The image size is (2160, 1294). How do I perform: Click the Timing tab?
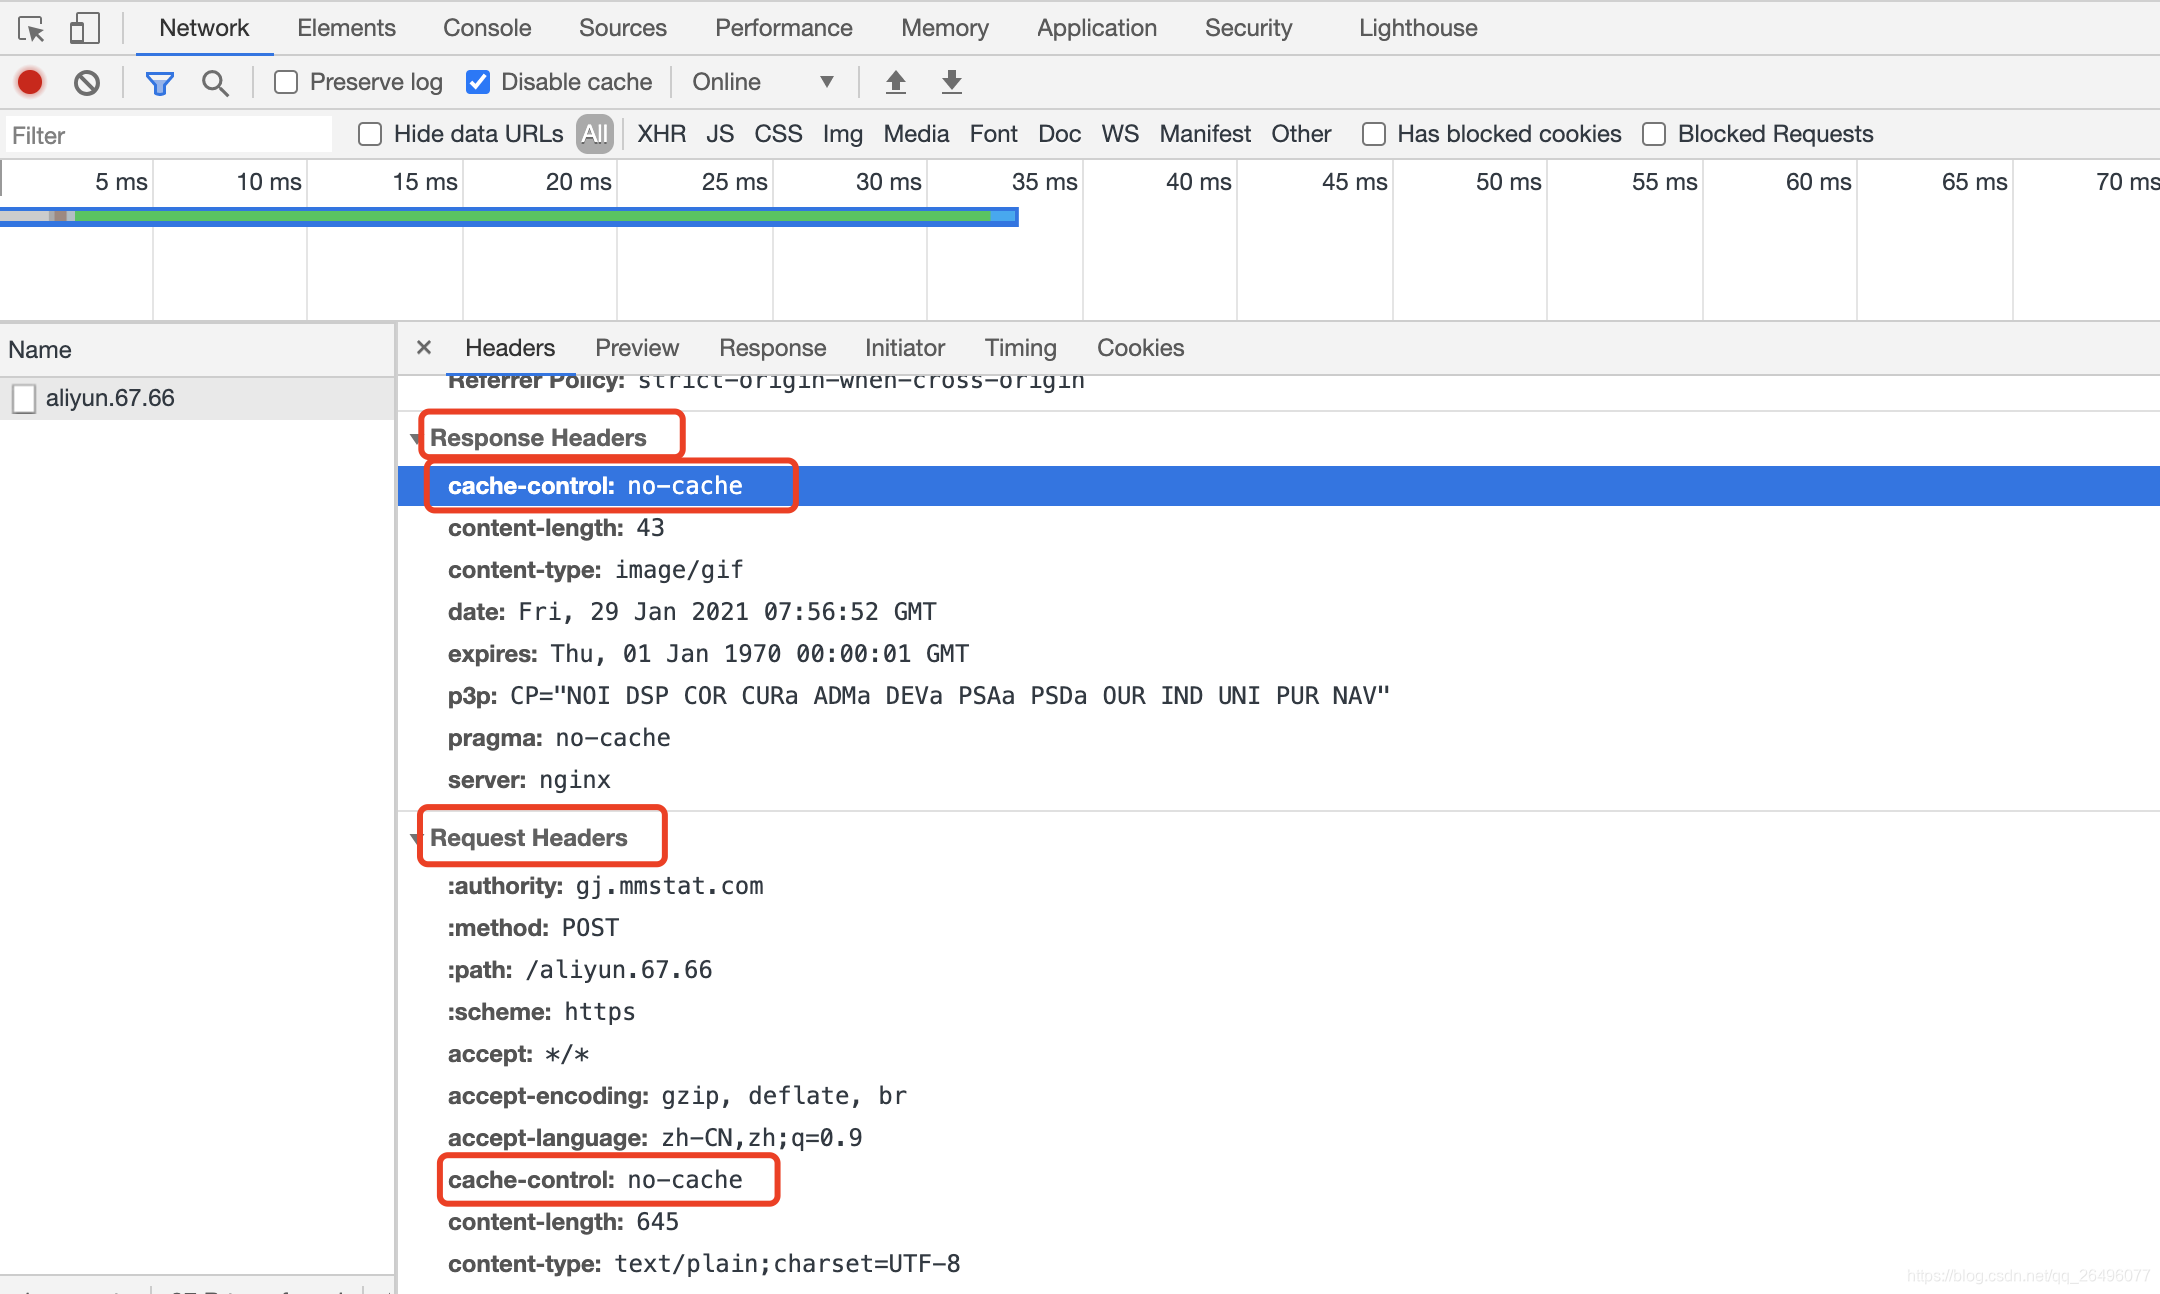coord(1018,347)
